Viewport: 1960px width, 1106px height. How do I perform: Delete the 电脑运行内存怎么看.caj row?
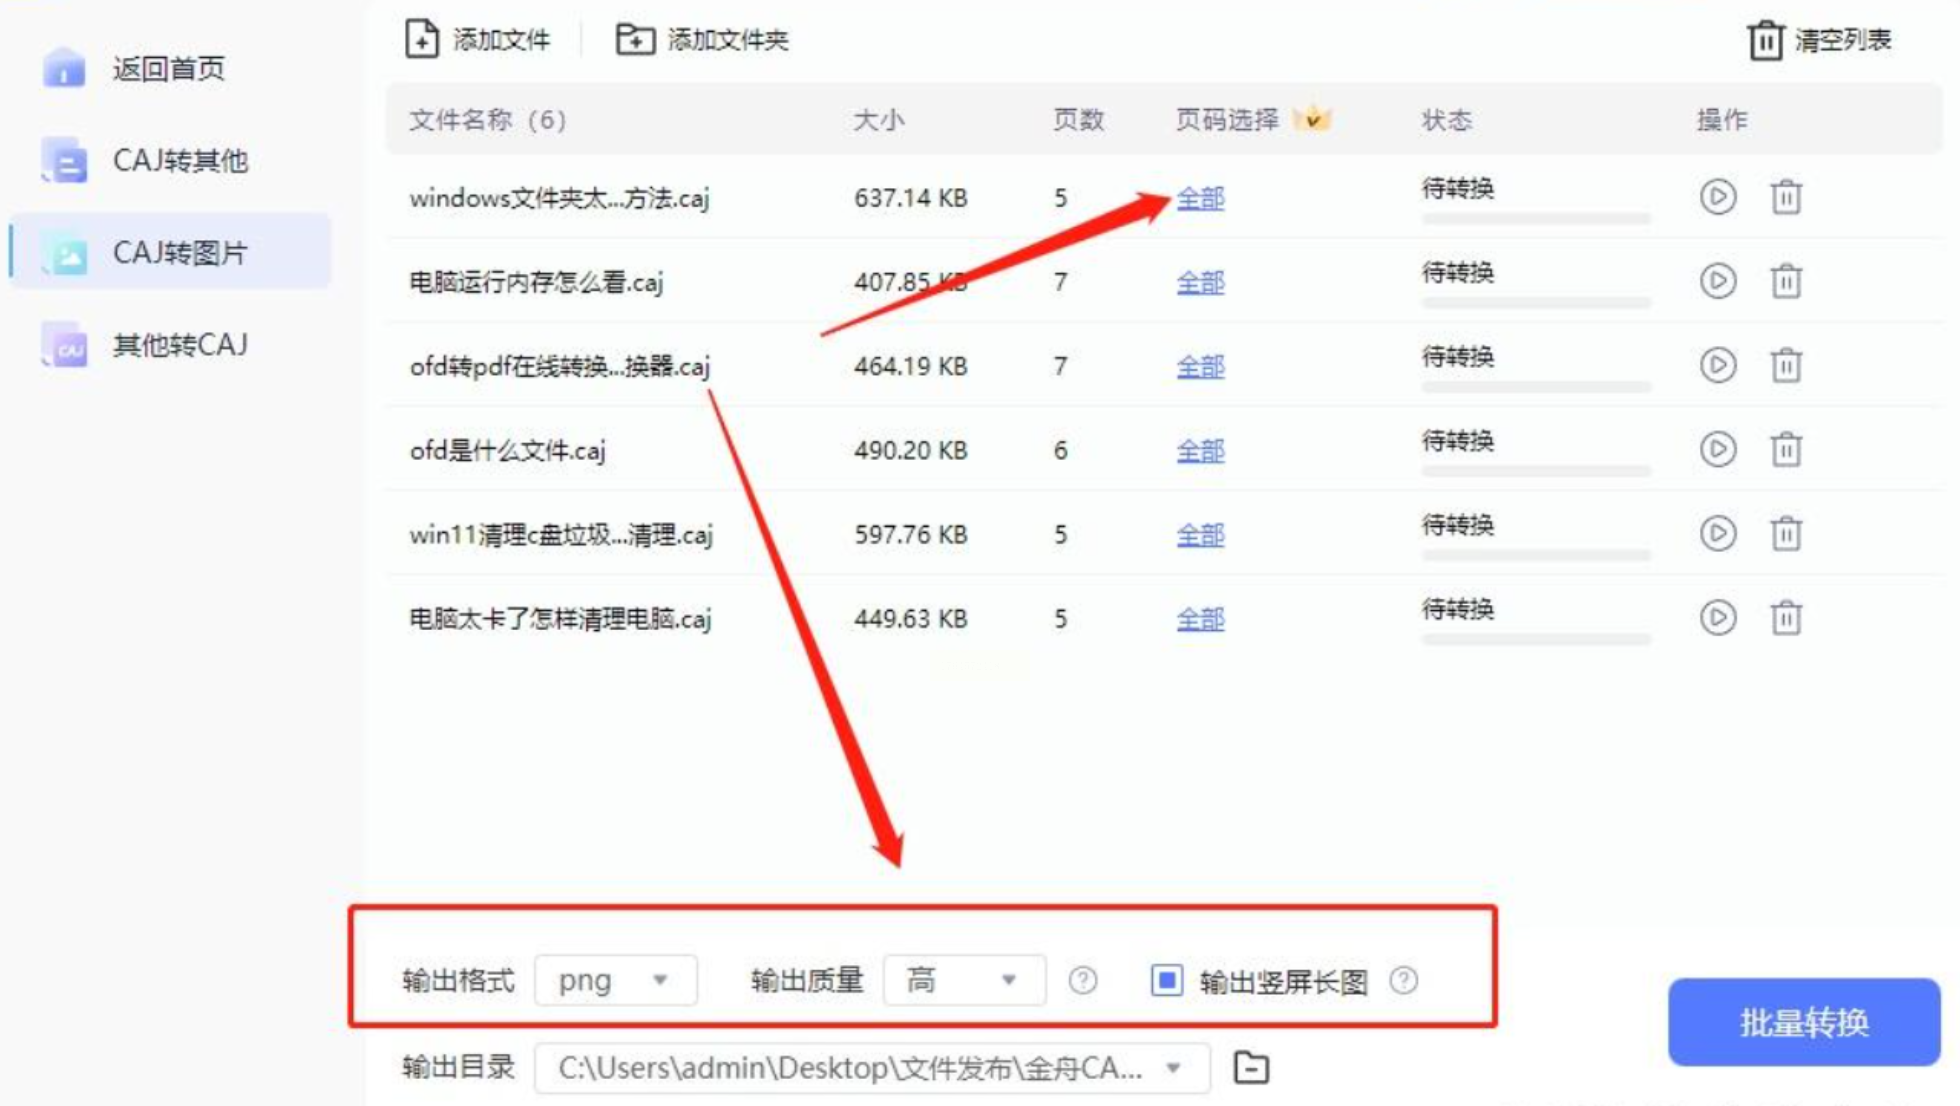click(x=1786, y=282)
